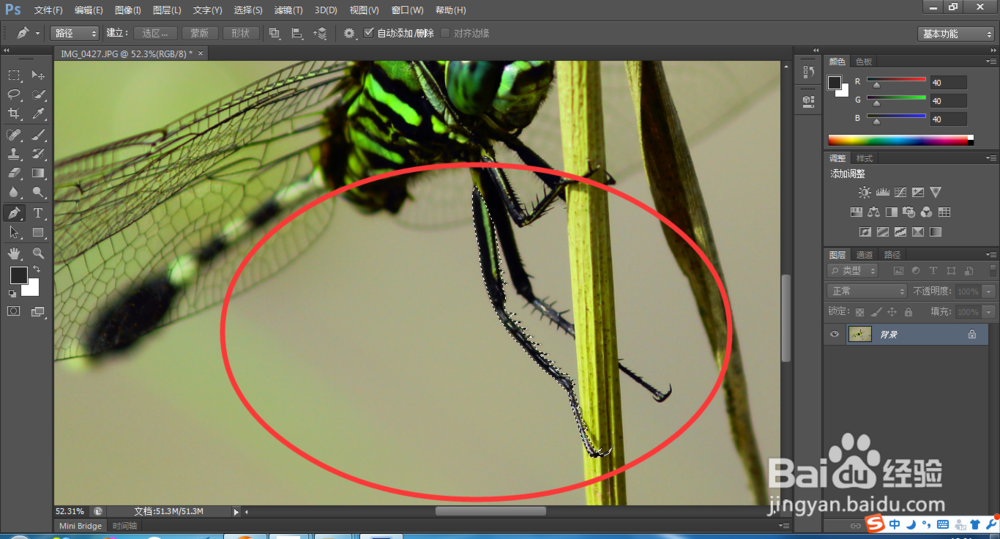This screenshot has width=1000, height=539.
Task: Reset default foreground and background colors
Action: [x=12, y=294]
